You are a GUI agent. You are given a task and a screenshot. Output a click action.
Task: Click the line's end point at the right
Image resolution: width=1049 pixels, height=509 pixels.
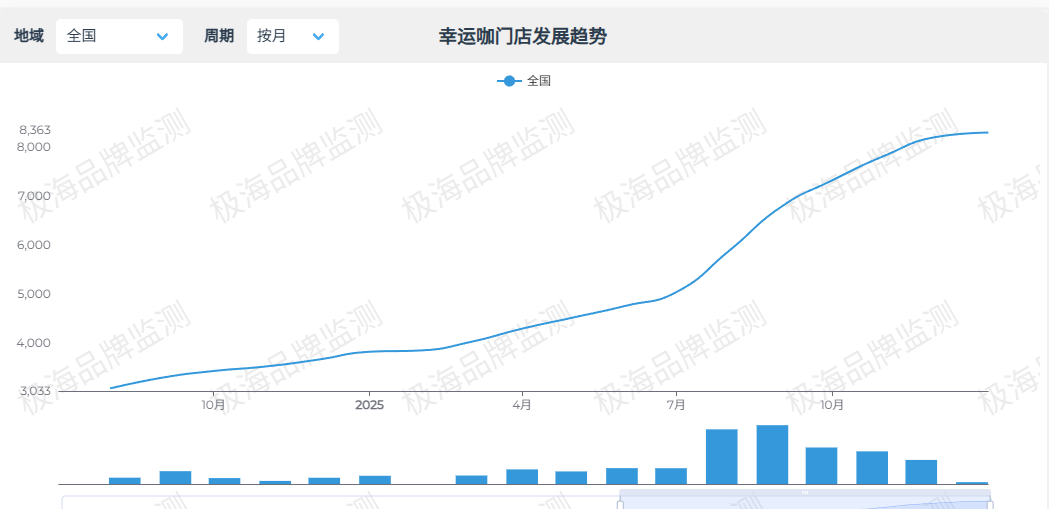pyautogui.click(x=988, y=132)
